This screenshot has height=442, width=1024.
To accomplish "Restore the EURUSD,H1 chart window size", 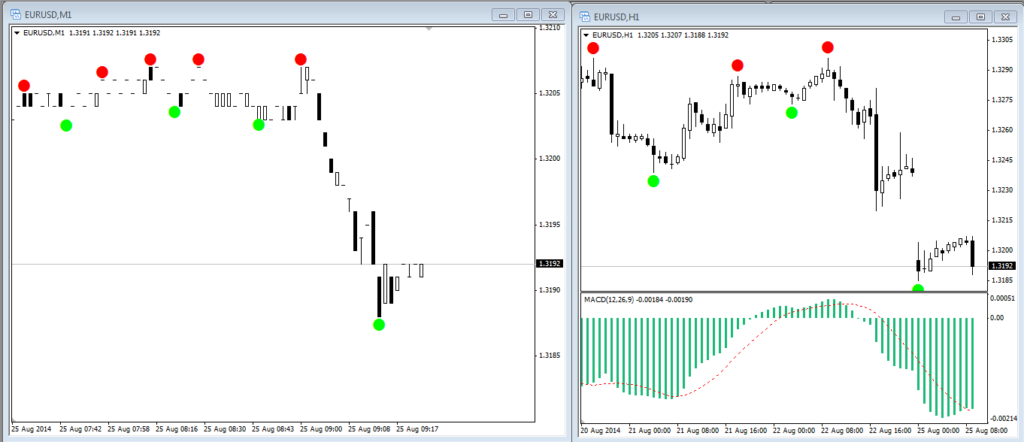I will pyautogui.click(x=982, y=16).
